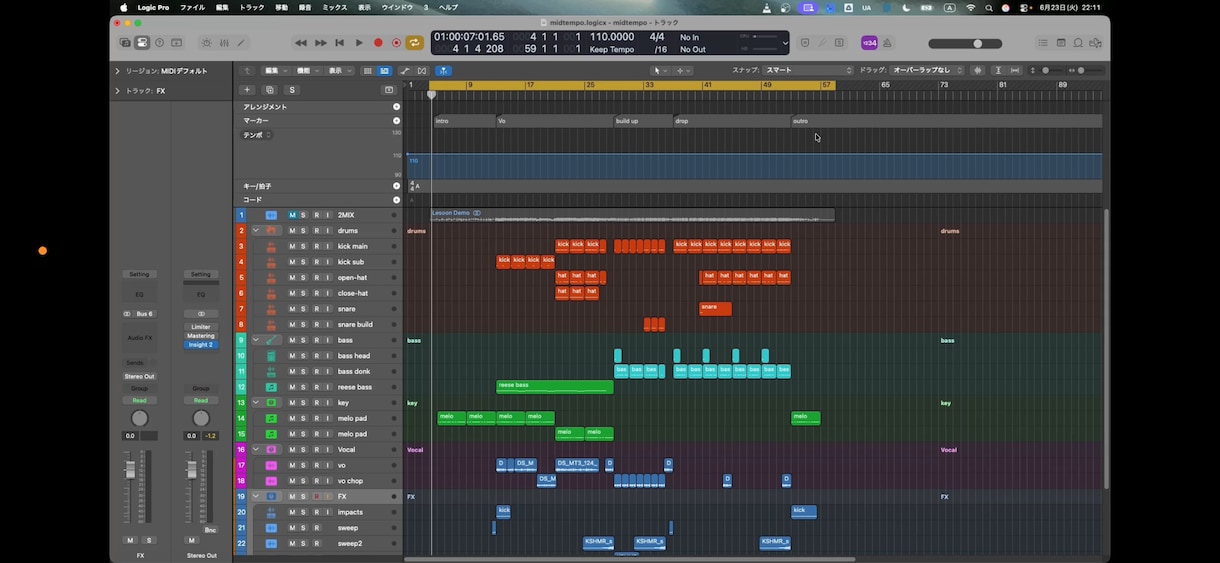Click the Mastering plug-in slot
The height and width of the screenshot is (563, 1220).
point(201,336)
